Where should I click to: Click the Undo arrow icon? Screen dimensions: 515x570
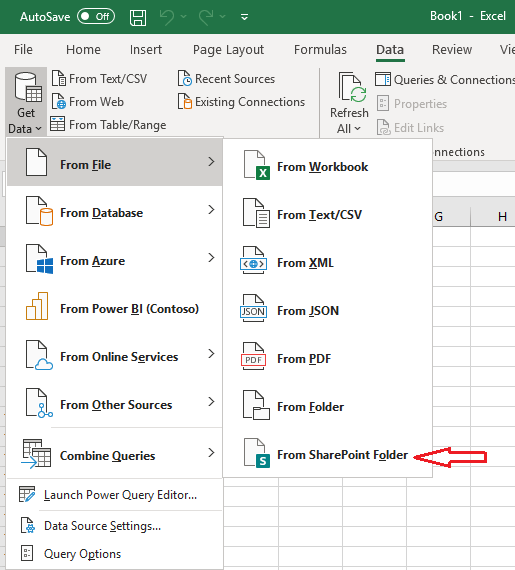(167, 17)
